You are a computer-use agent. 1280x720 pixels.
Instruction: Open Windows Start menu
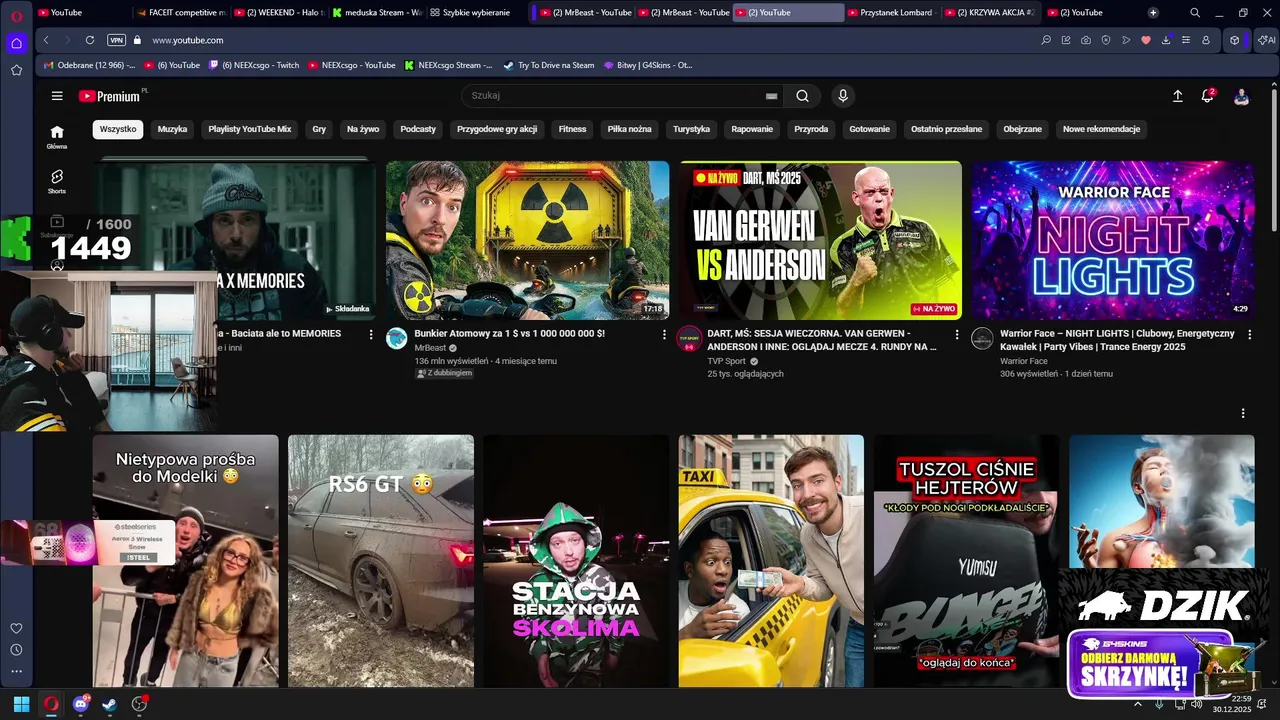(20, 704)
